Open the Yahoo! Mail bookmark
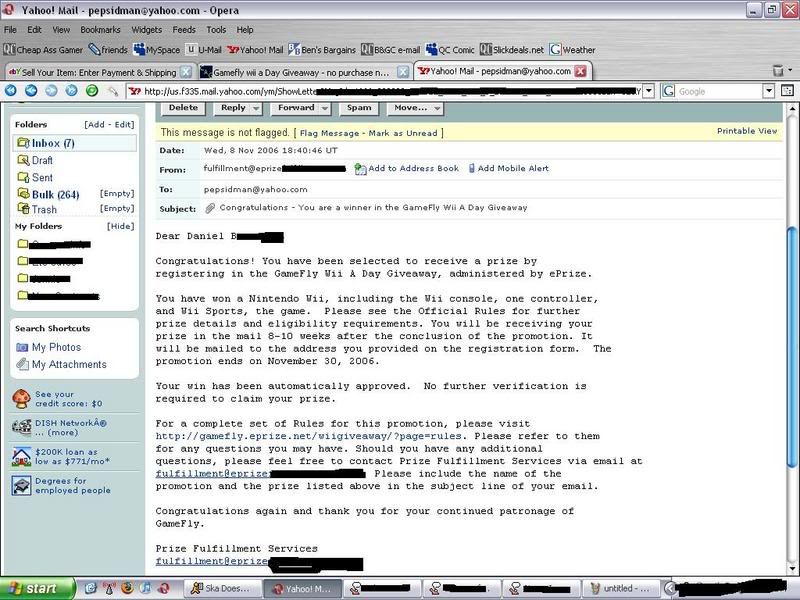Screen dimensions: 800x600 pyautogui.click(x=255, y=49)
